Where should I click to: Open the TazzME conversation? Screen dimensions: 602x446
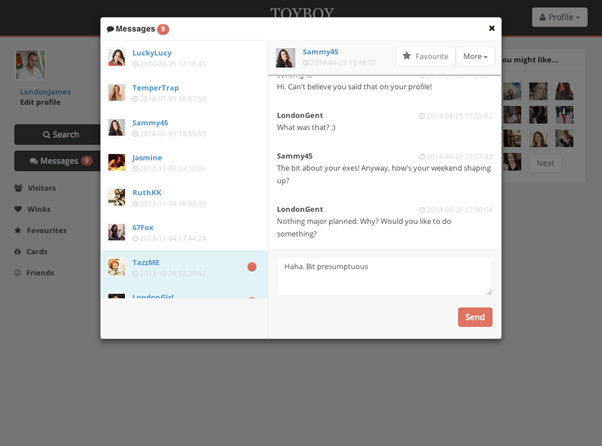pos(184,268)
